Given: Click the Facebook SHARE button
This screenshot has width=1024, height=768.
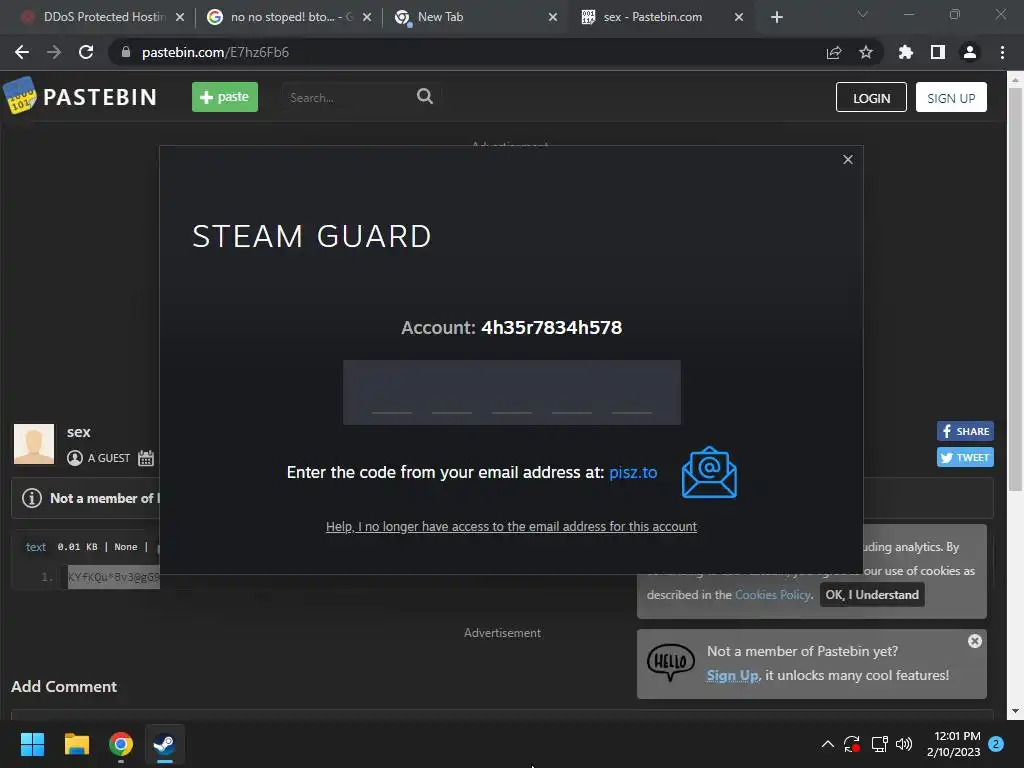Looking at the screenshot, I should (965, 431).
